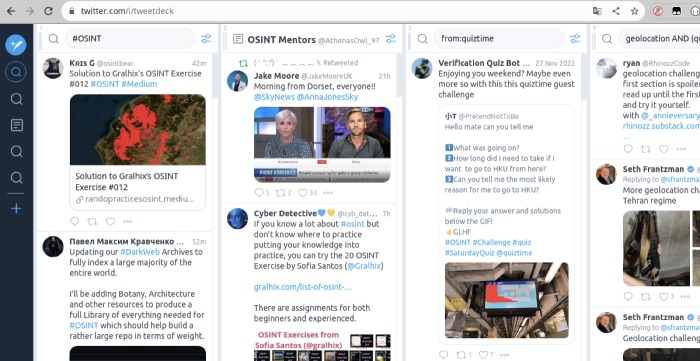This screenshot has height=361, width=700.
Task: Open more options on Jake Moore's tweet
Action: 328,193
